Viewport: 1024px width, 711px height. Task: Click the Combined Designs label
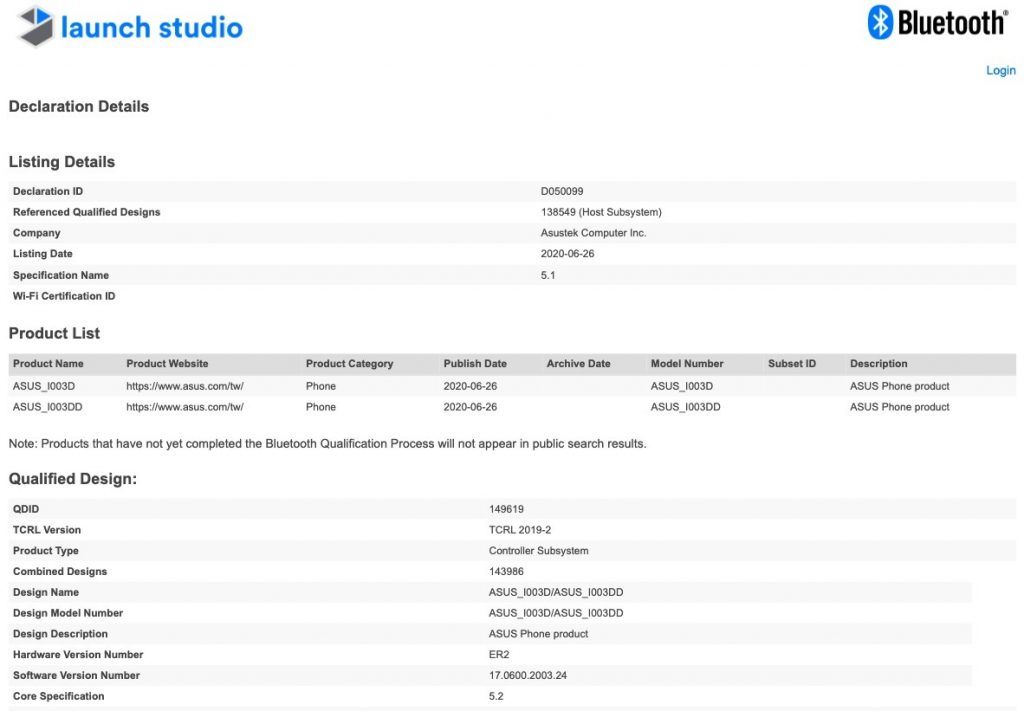[x=60, y=572]
